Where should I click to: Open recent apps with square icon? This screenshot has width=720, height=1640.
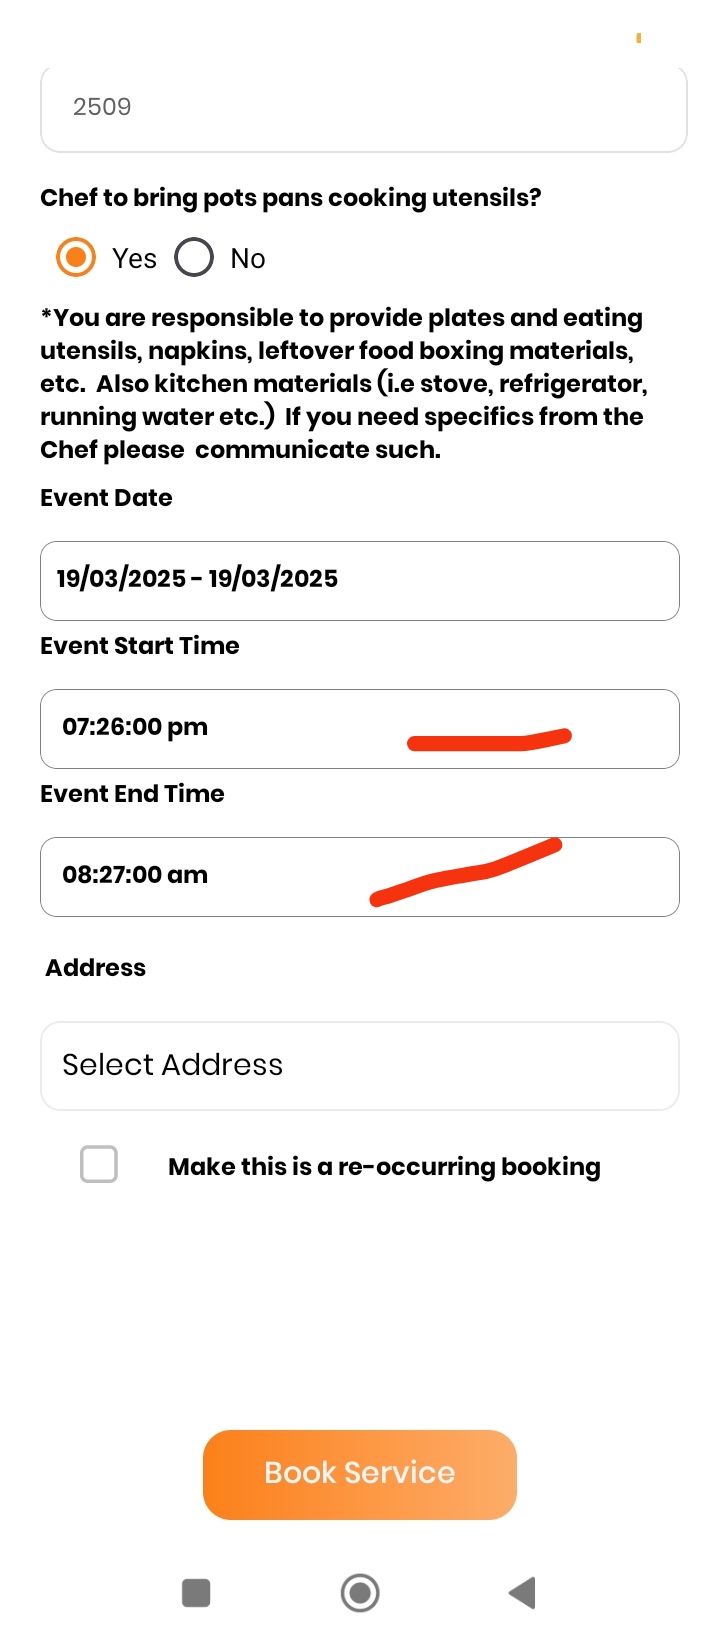tap(196, 1592)
